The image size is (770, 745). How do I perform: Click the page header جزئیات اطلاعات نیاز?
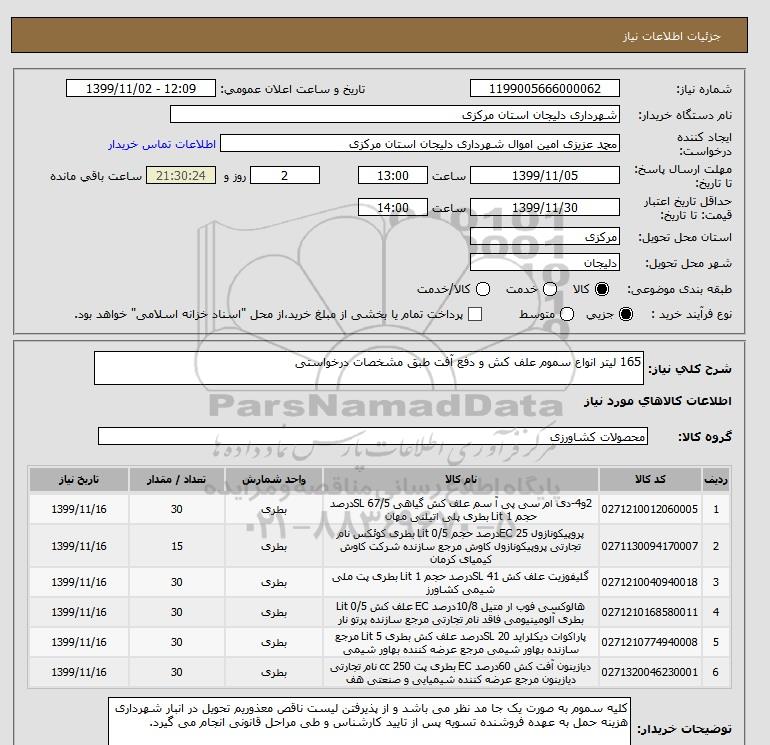672,36
